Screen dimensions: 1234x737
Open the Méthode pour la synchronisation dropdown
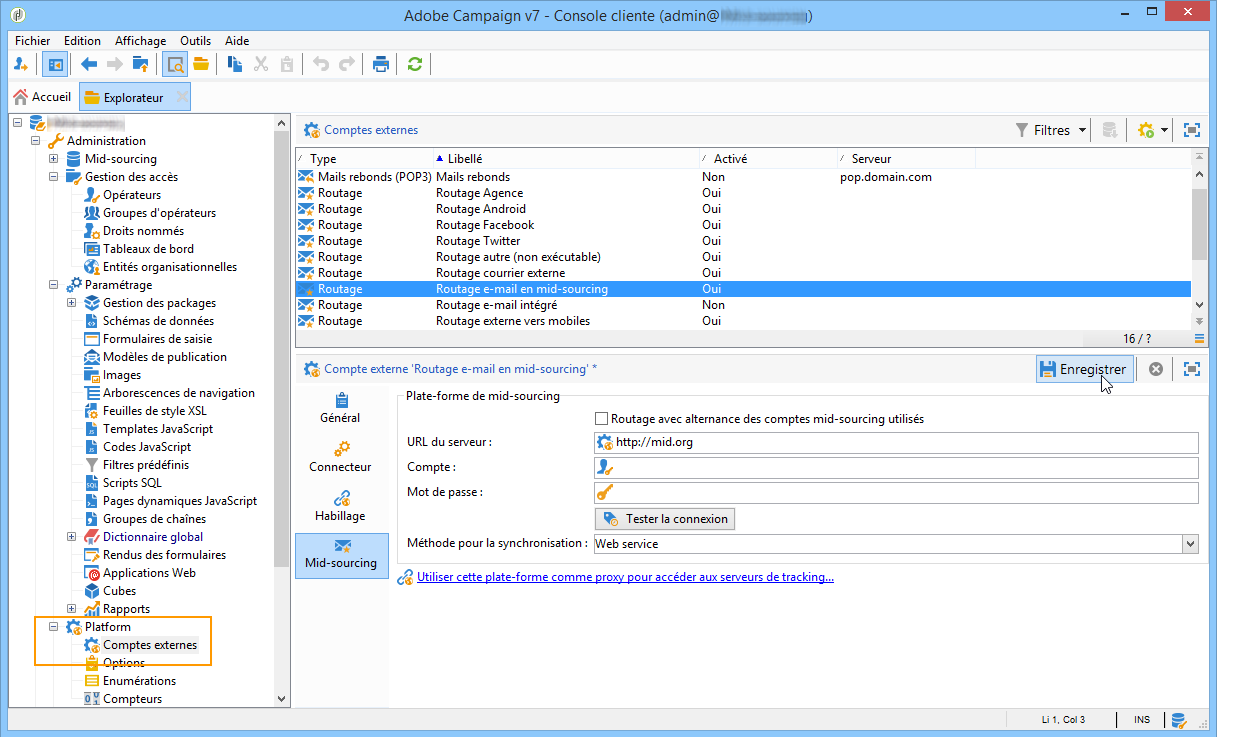[x=1189, y=544]
